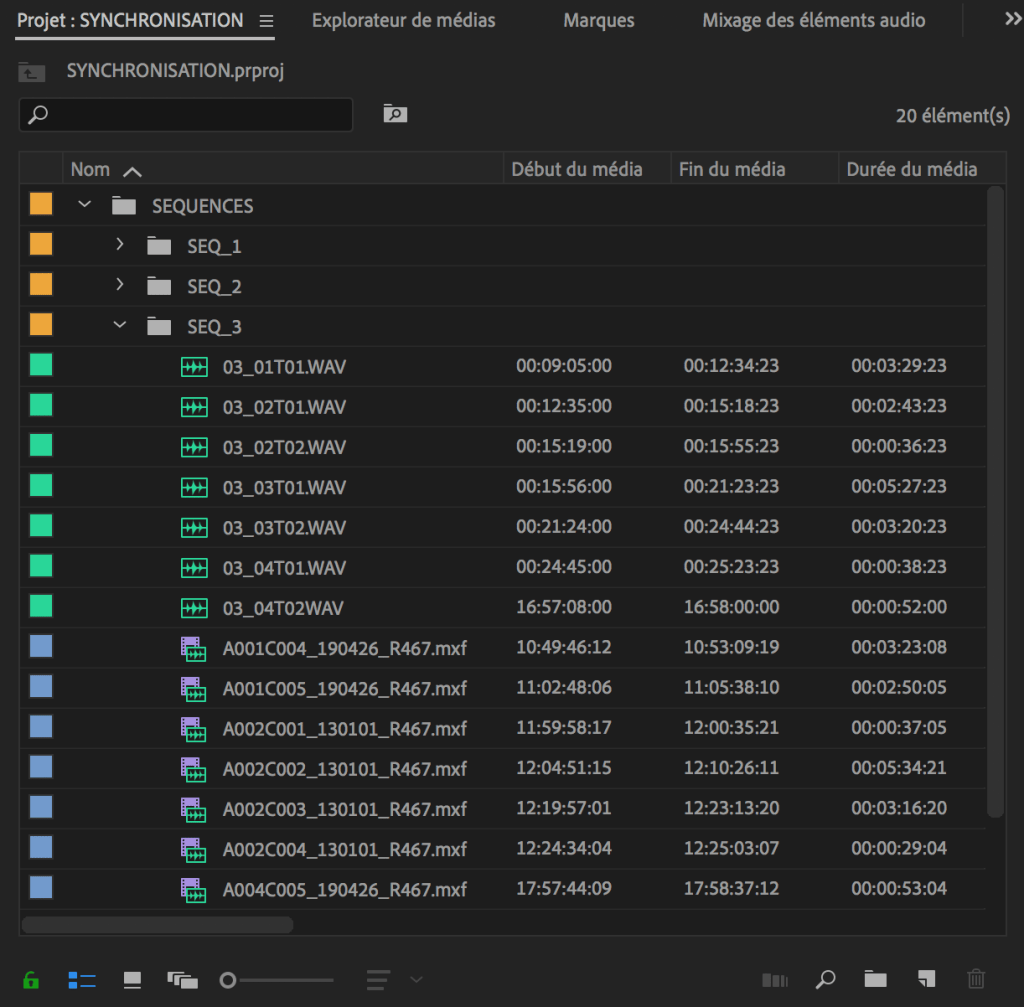Screen dimensions: 1024x1007
Task: Switch to Explorateur de médias tab
Action: coord(403,21)
